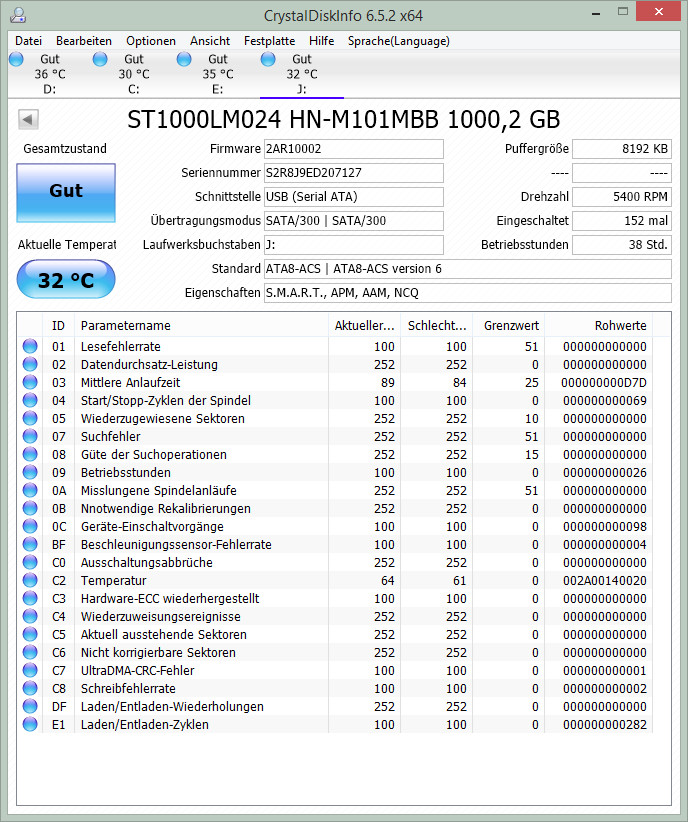
Task: Click status orb for row ID C2
Action: 30,580
